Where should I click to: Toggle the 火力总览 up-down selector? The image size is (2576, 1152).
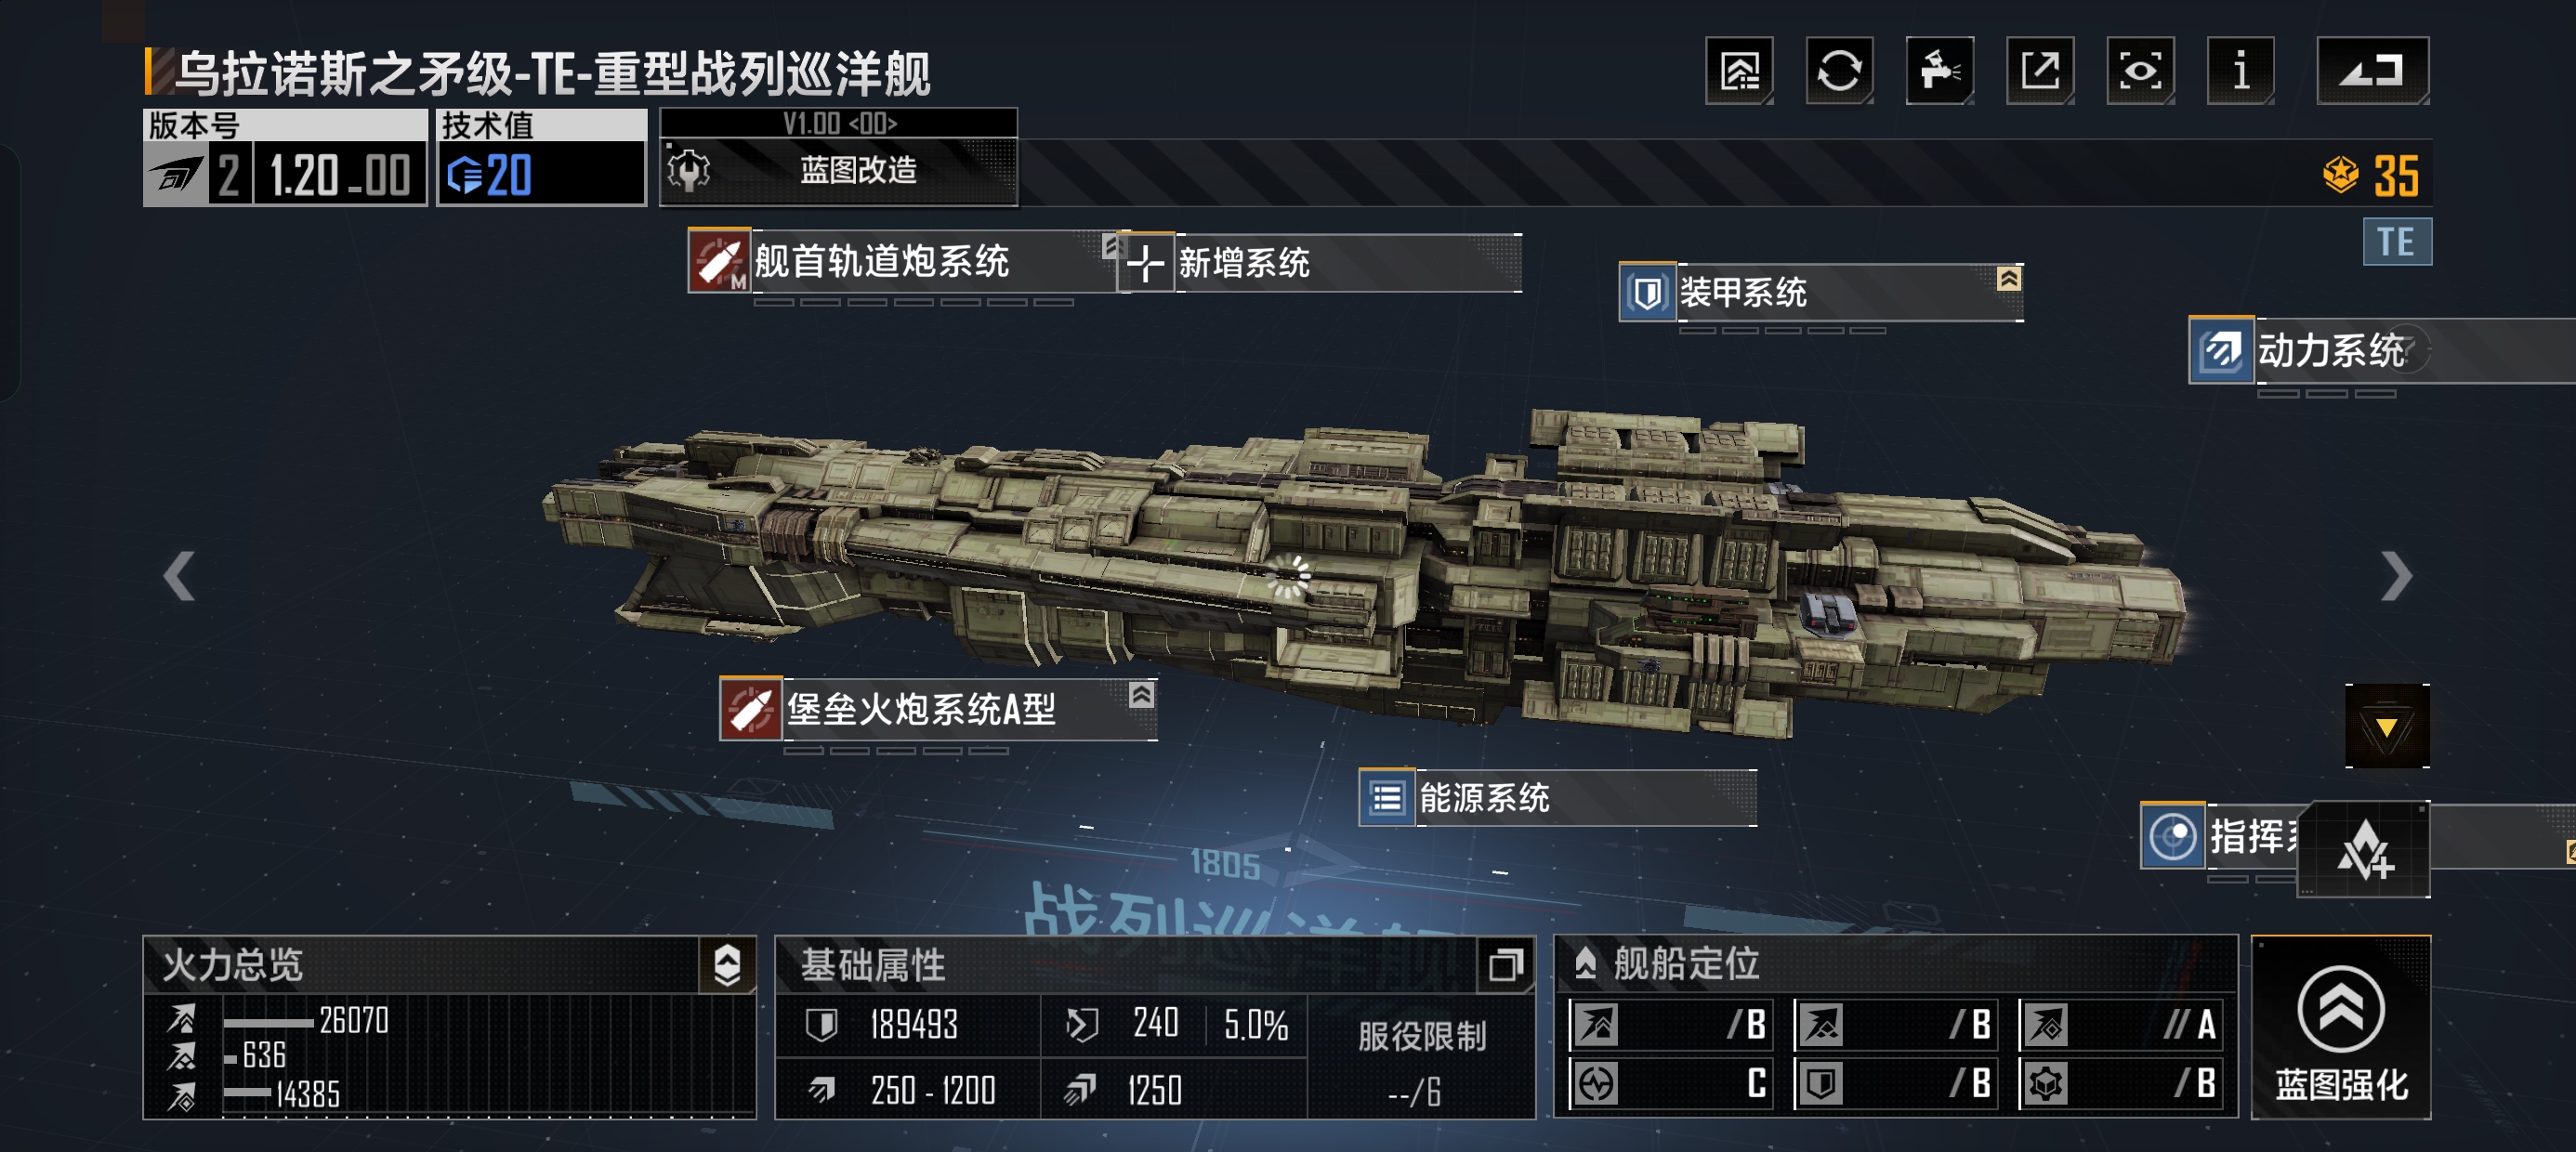pos(727,965)
